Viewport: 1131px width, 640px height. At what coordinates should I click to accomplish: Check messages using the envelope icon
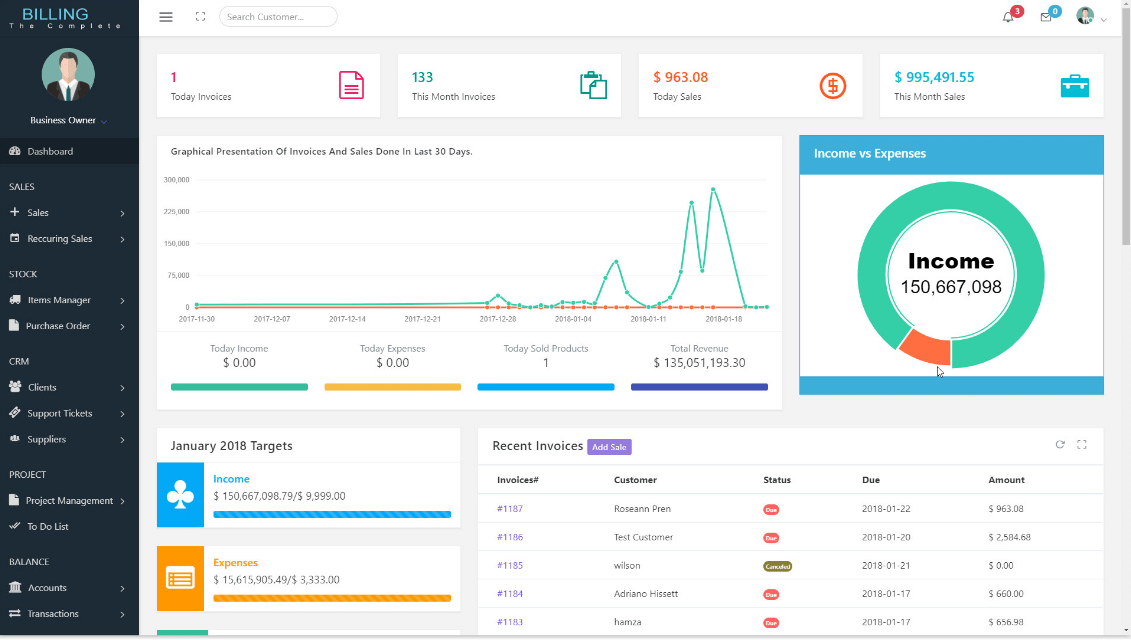pyautogui.click(x=1046, y=17)
